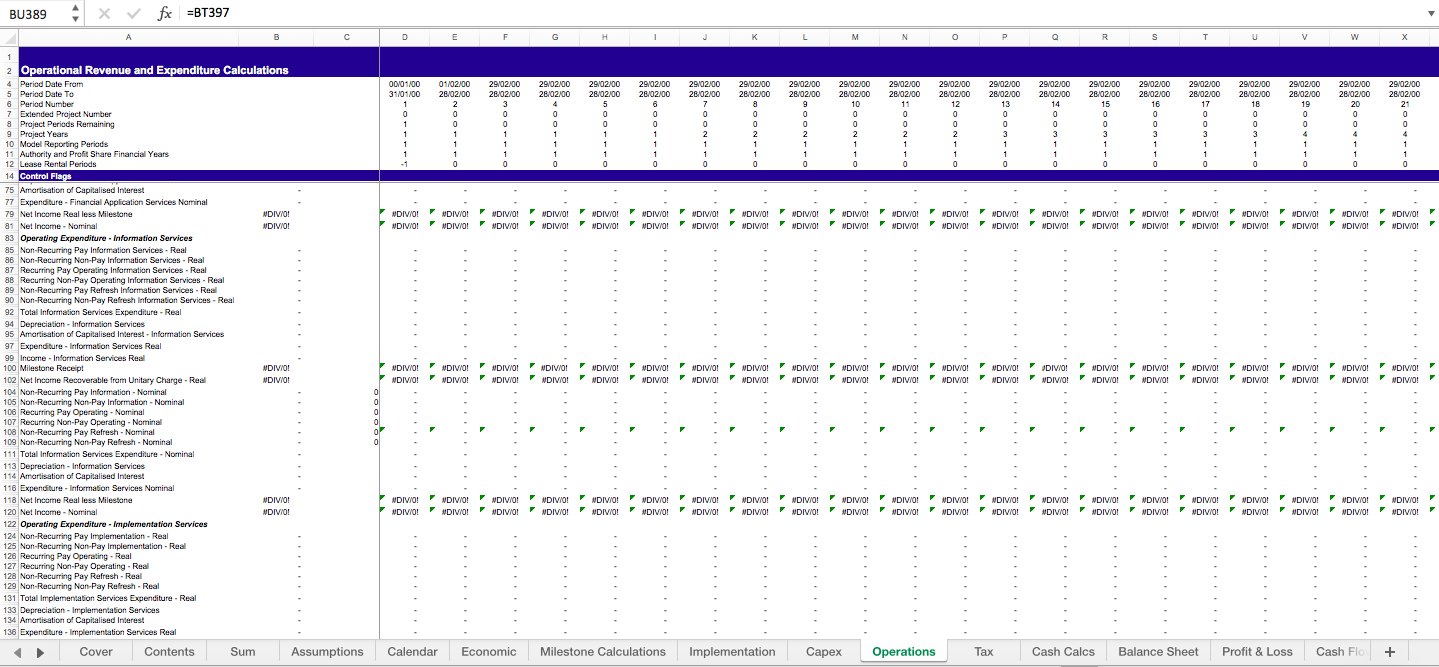The image size is (1439, 667).
Task: Click Non-Recurring Pay Implementation - Real label
Action: tap(94, 536)
